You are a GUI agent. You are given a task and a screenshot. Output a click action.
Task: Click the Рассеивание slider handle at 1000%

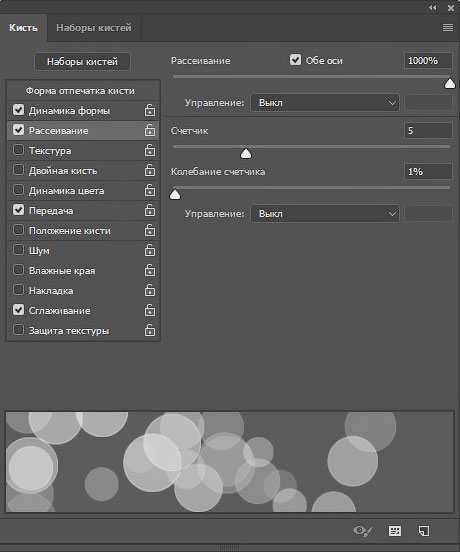[x=450, y=84]
